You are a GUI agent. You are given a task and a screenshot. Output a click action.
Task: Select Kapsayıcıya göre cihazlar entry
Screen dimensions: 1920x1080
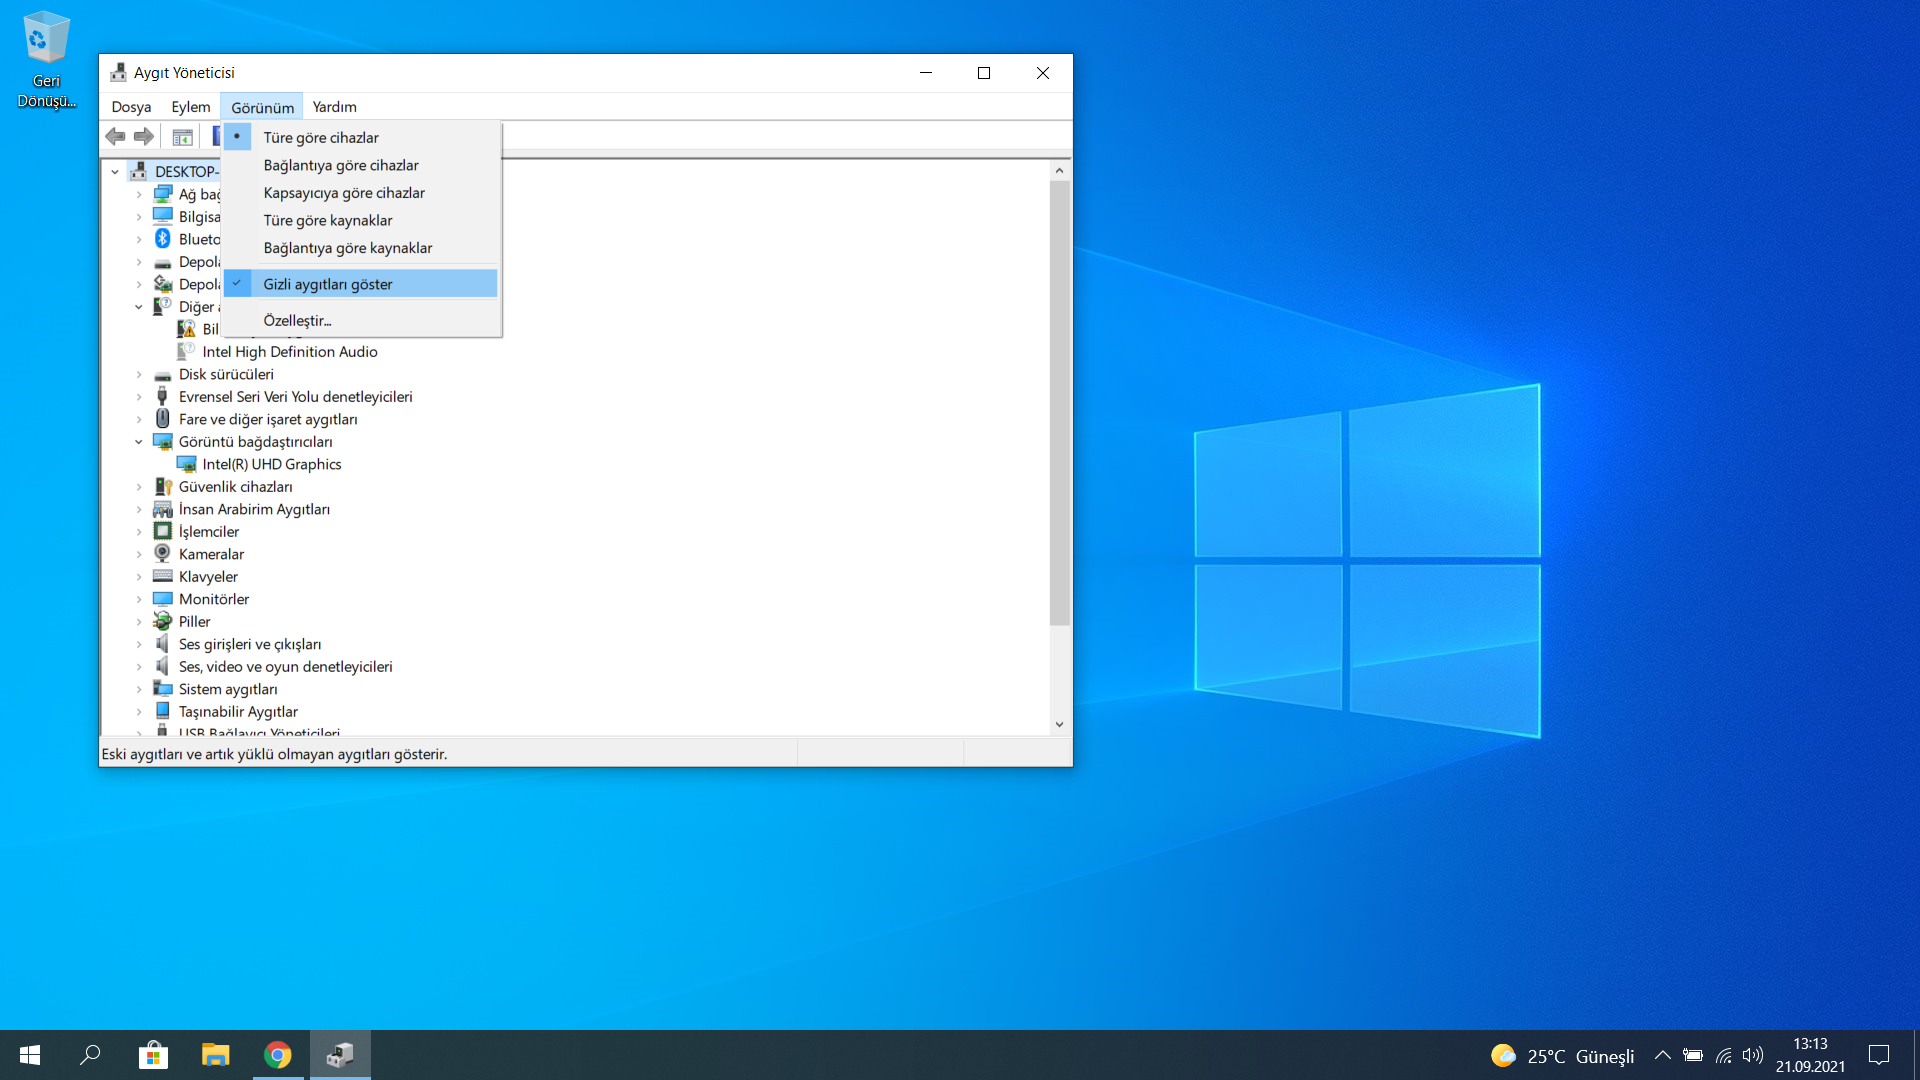click(344, 193)
